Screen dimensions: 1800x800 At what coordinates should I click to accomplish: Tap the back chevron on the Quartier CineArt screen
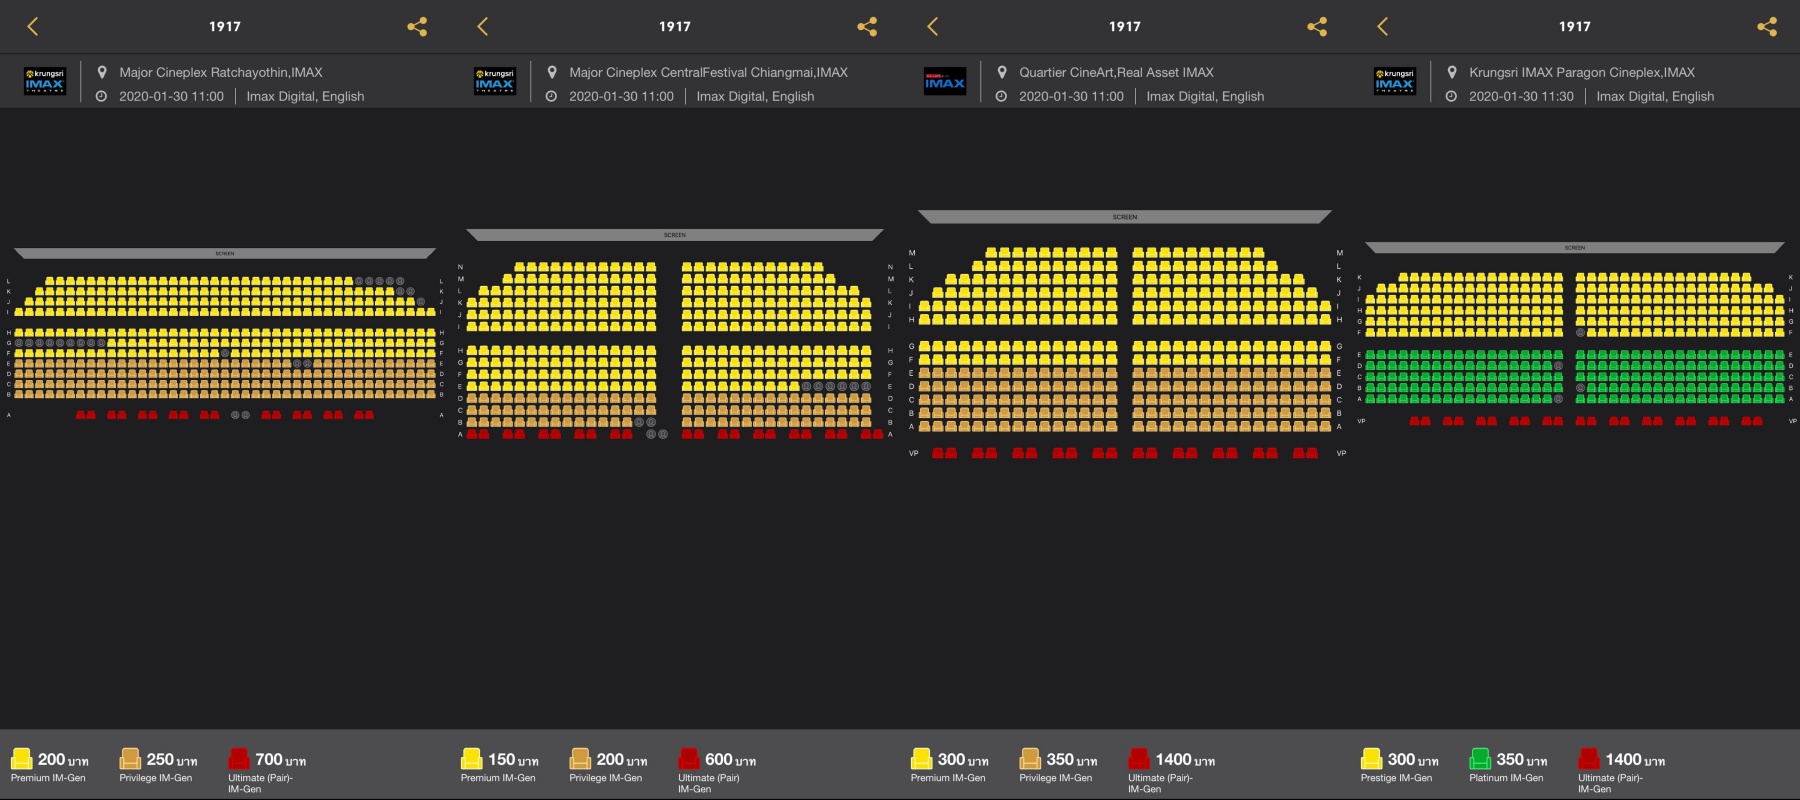tap(932, 27)
